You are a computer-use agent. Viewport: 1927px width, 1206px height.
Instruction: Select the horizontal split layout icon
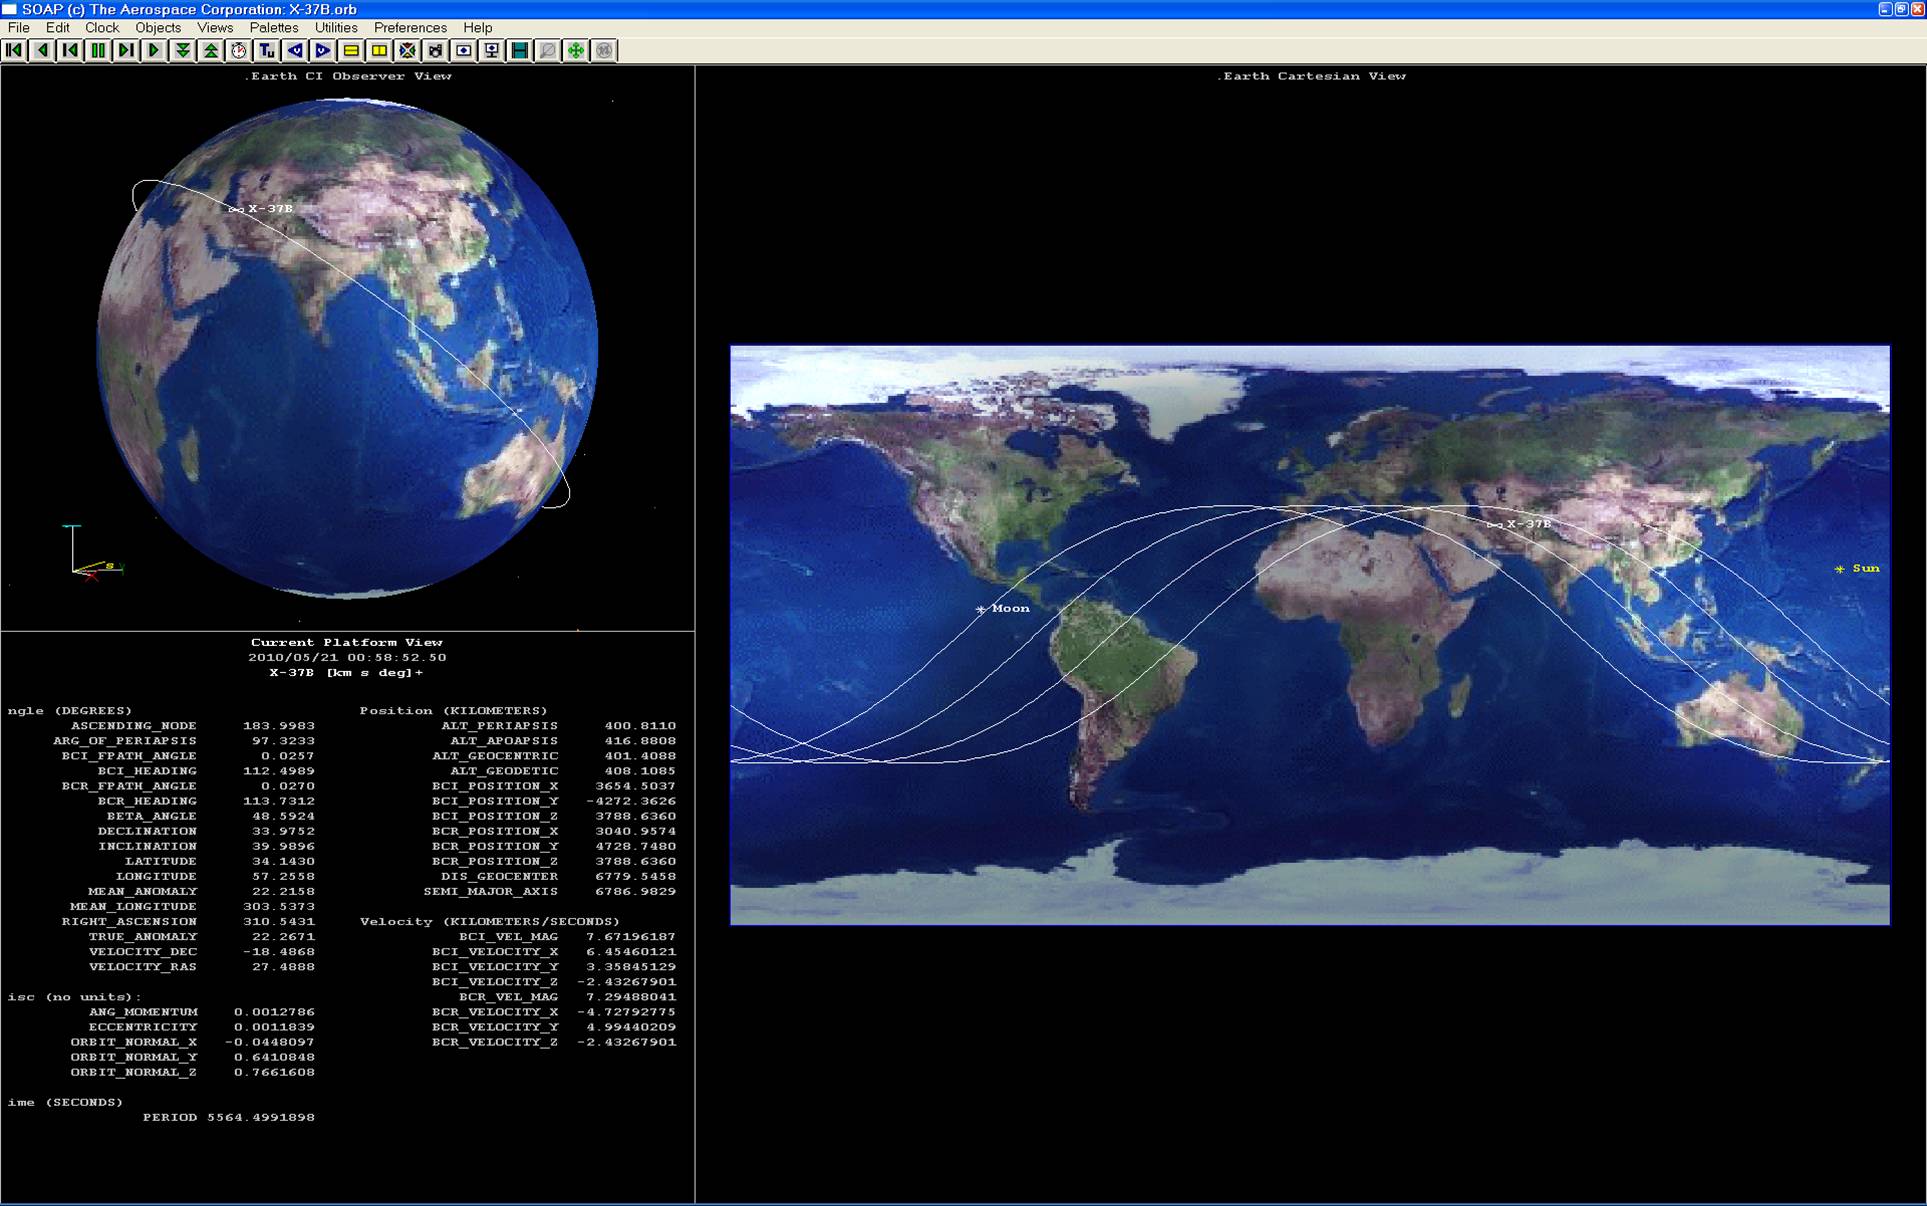click(351, 50)
